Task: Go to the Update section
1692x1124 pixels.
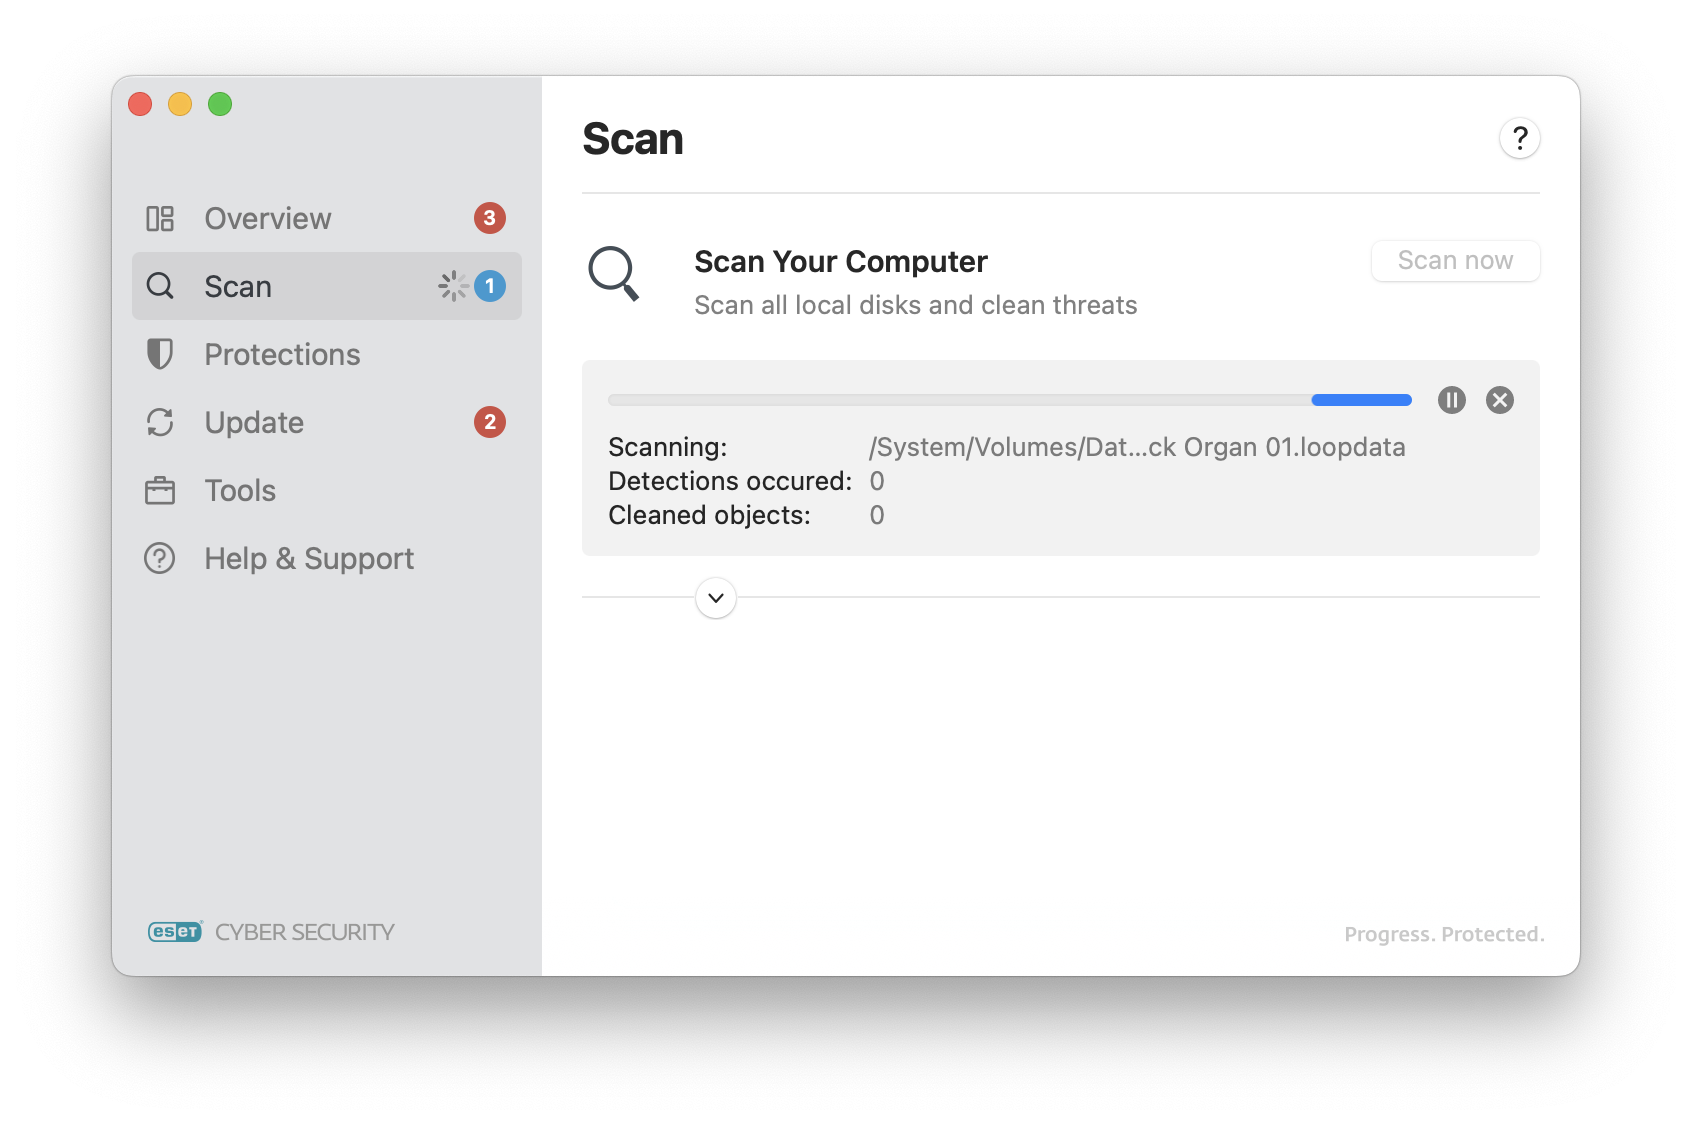Action: 254,422
